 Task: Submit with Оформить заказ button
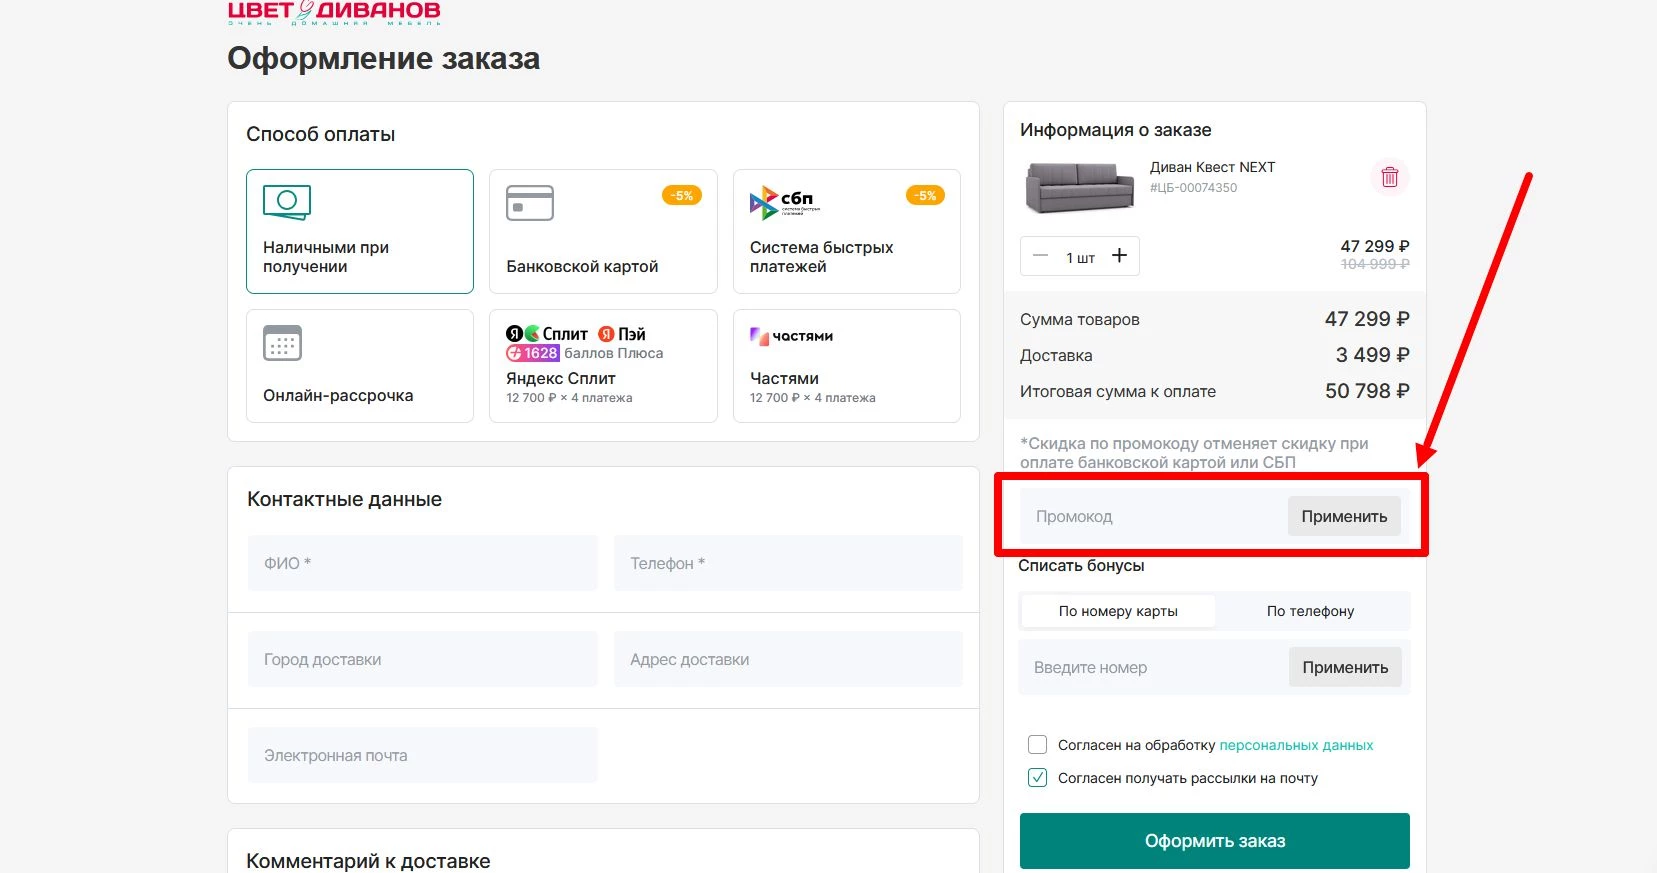click(x=1215, y=841)
